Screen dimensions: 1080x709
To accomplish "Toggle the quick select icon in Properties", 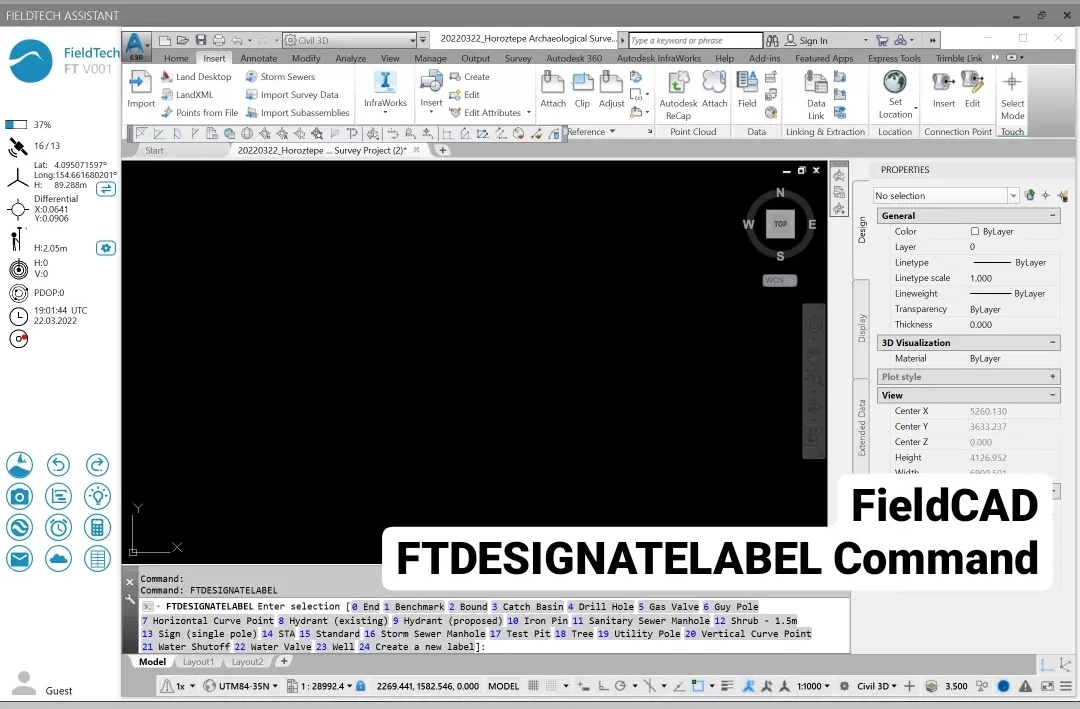I will (1062, 196).
